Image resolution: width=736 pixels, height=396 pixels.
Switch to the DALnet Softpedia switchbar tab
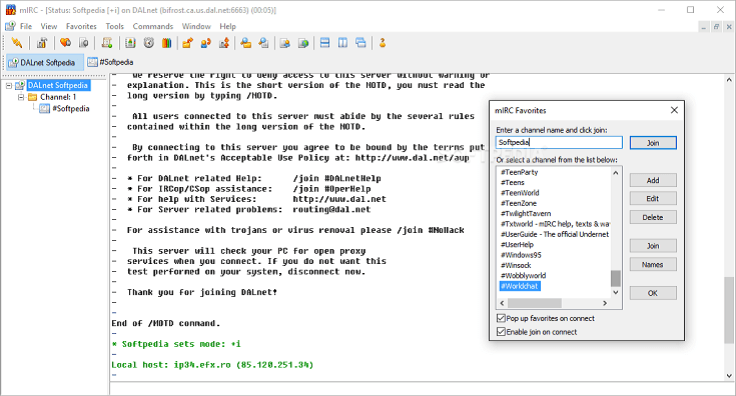tap(45, 62)
